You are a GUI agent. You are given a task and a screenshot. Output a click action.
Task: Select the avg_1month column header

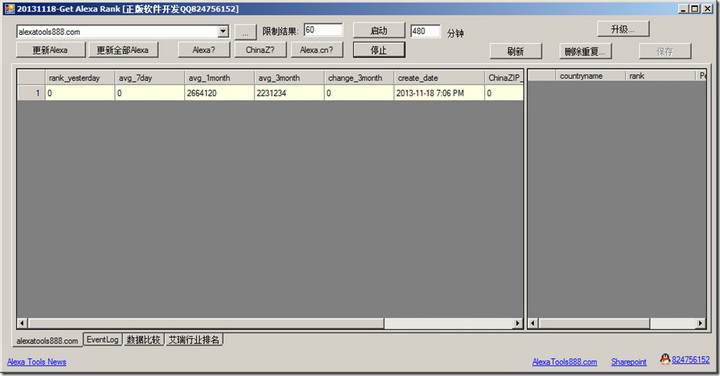tap(219, 78)
